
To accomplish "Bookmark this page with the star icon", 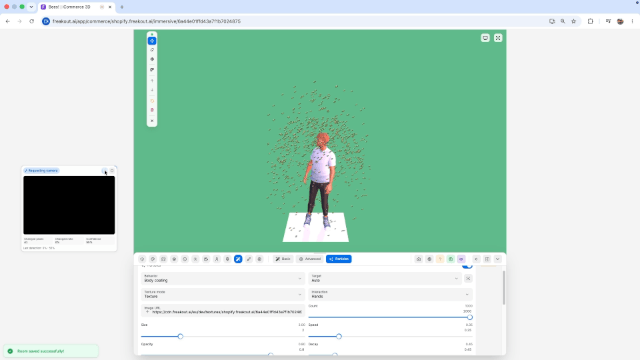I will pos(573,21).
